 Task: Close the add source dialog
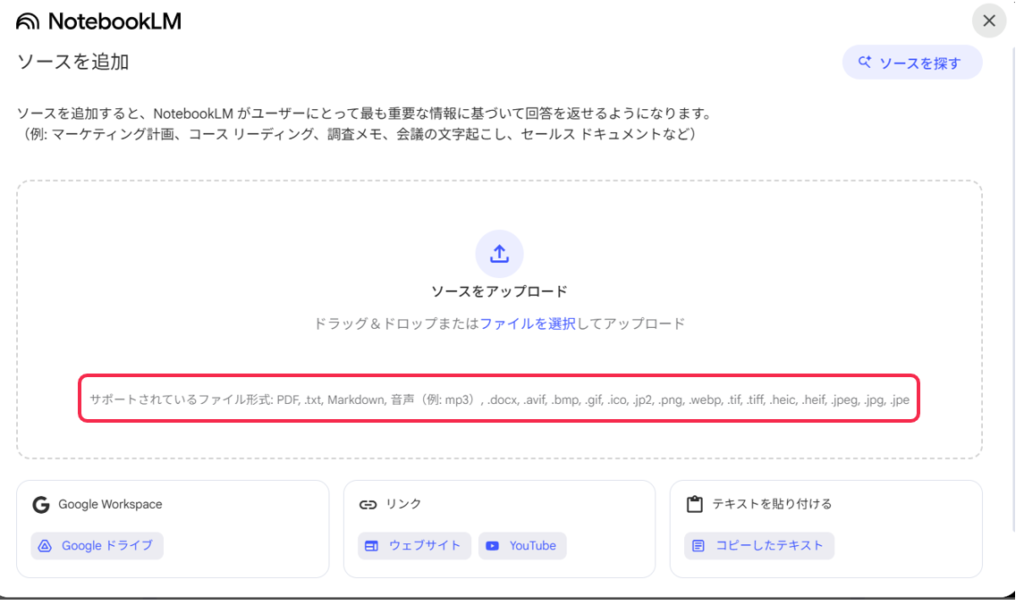[988, 21]
